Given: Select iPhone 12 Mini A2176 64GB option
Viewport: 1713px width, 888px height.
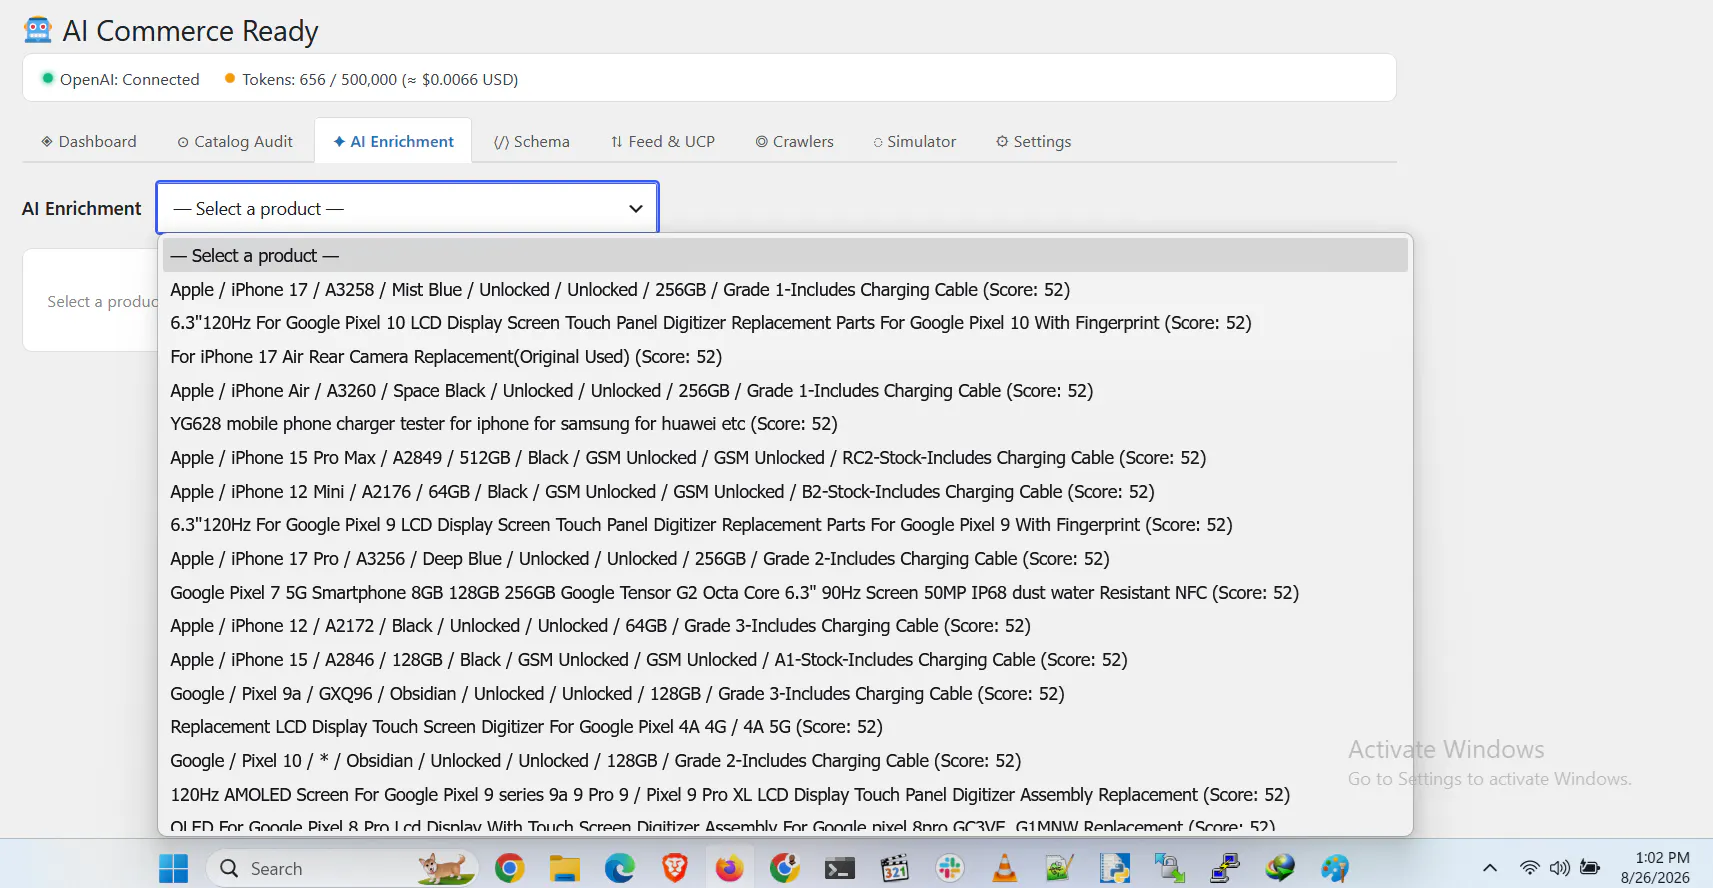Looking at the screenshot, I should point(785,491).
